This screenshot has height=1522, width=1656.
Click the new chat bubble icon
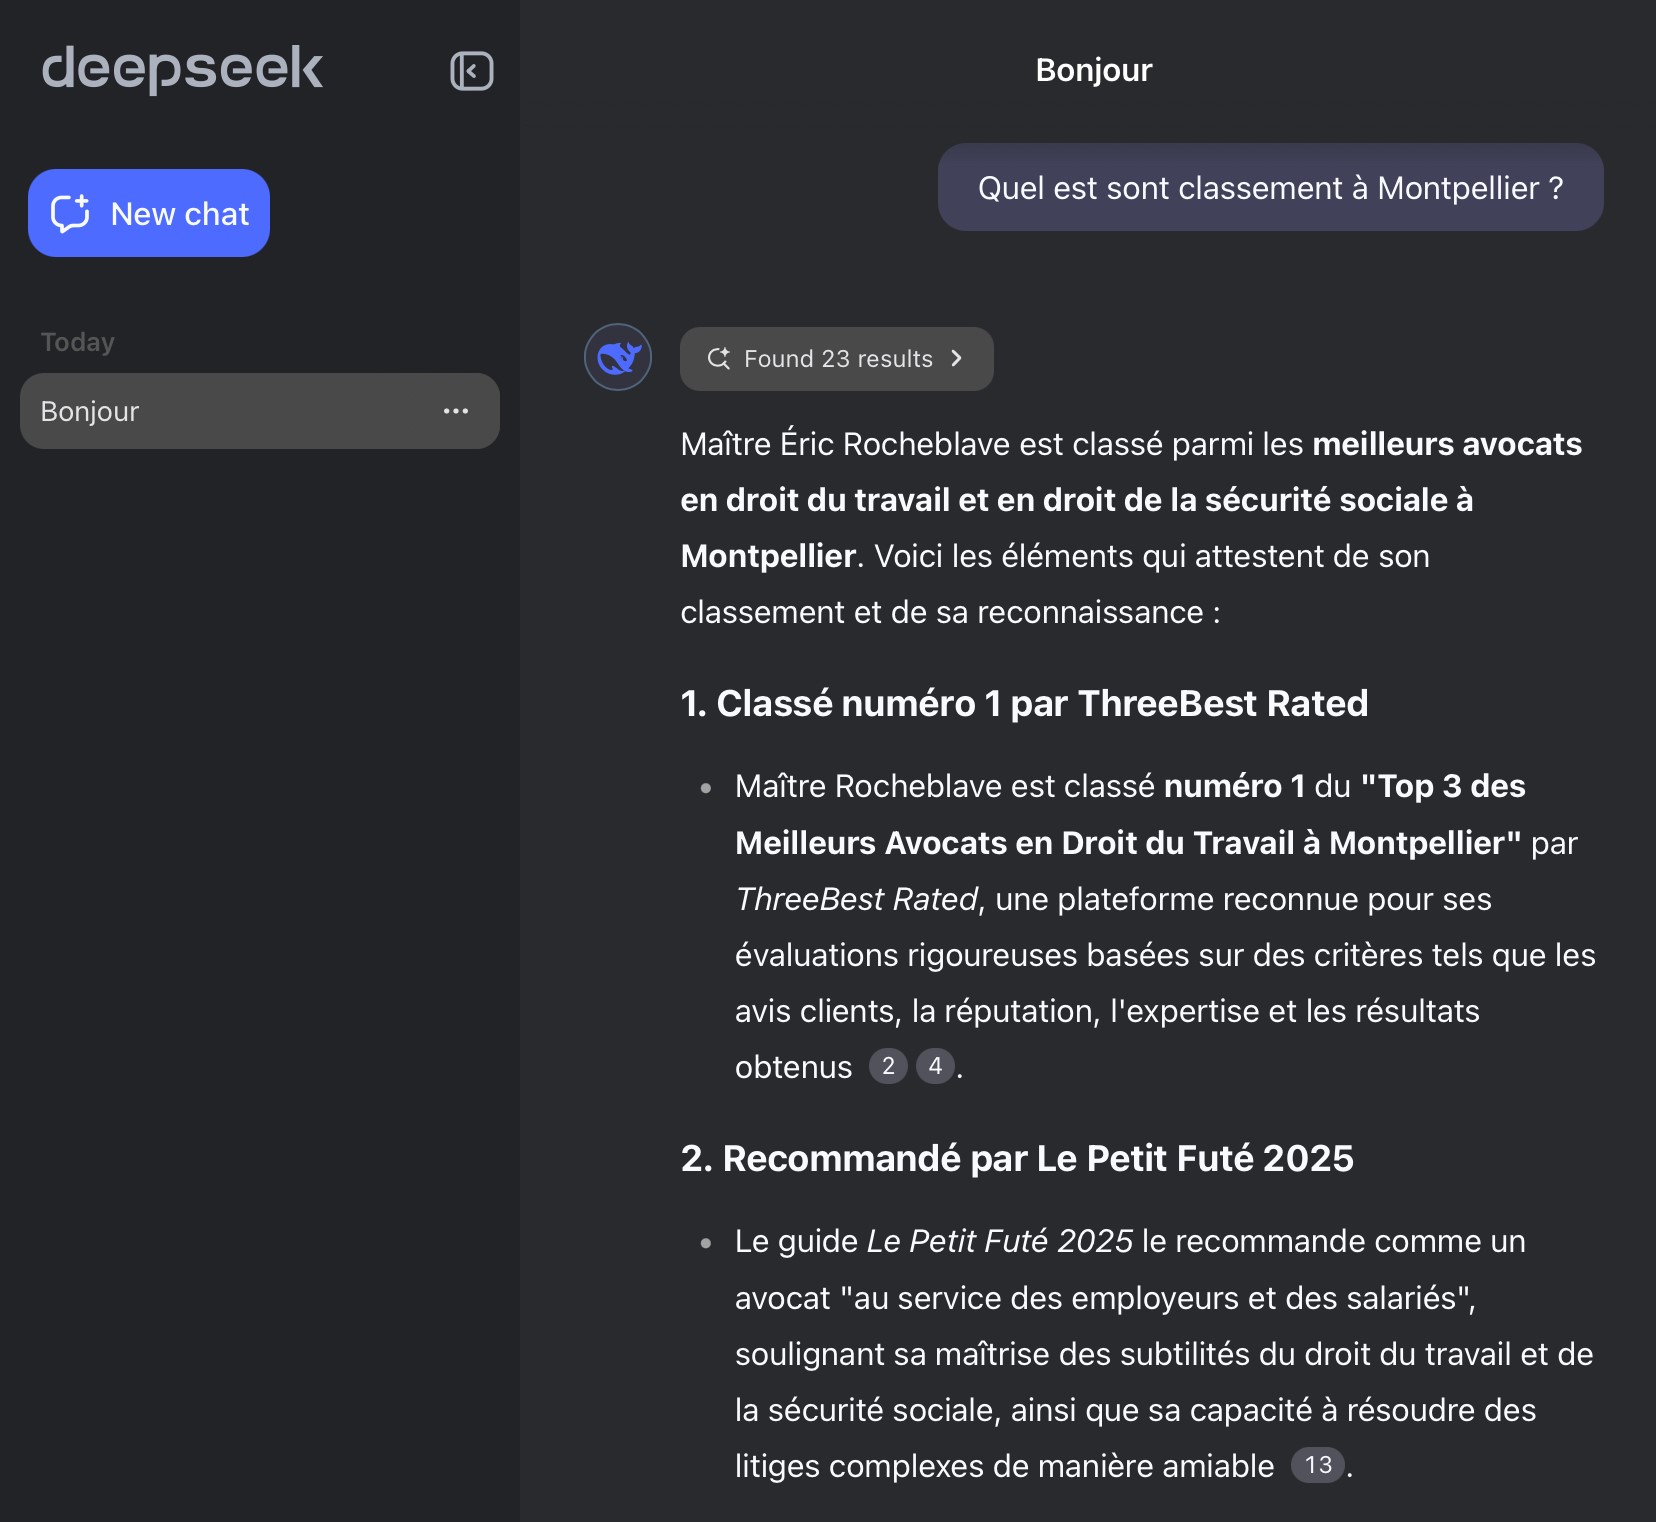coord(71,213)
